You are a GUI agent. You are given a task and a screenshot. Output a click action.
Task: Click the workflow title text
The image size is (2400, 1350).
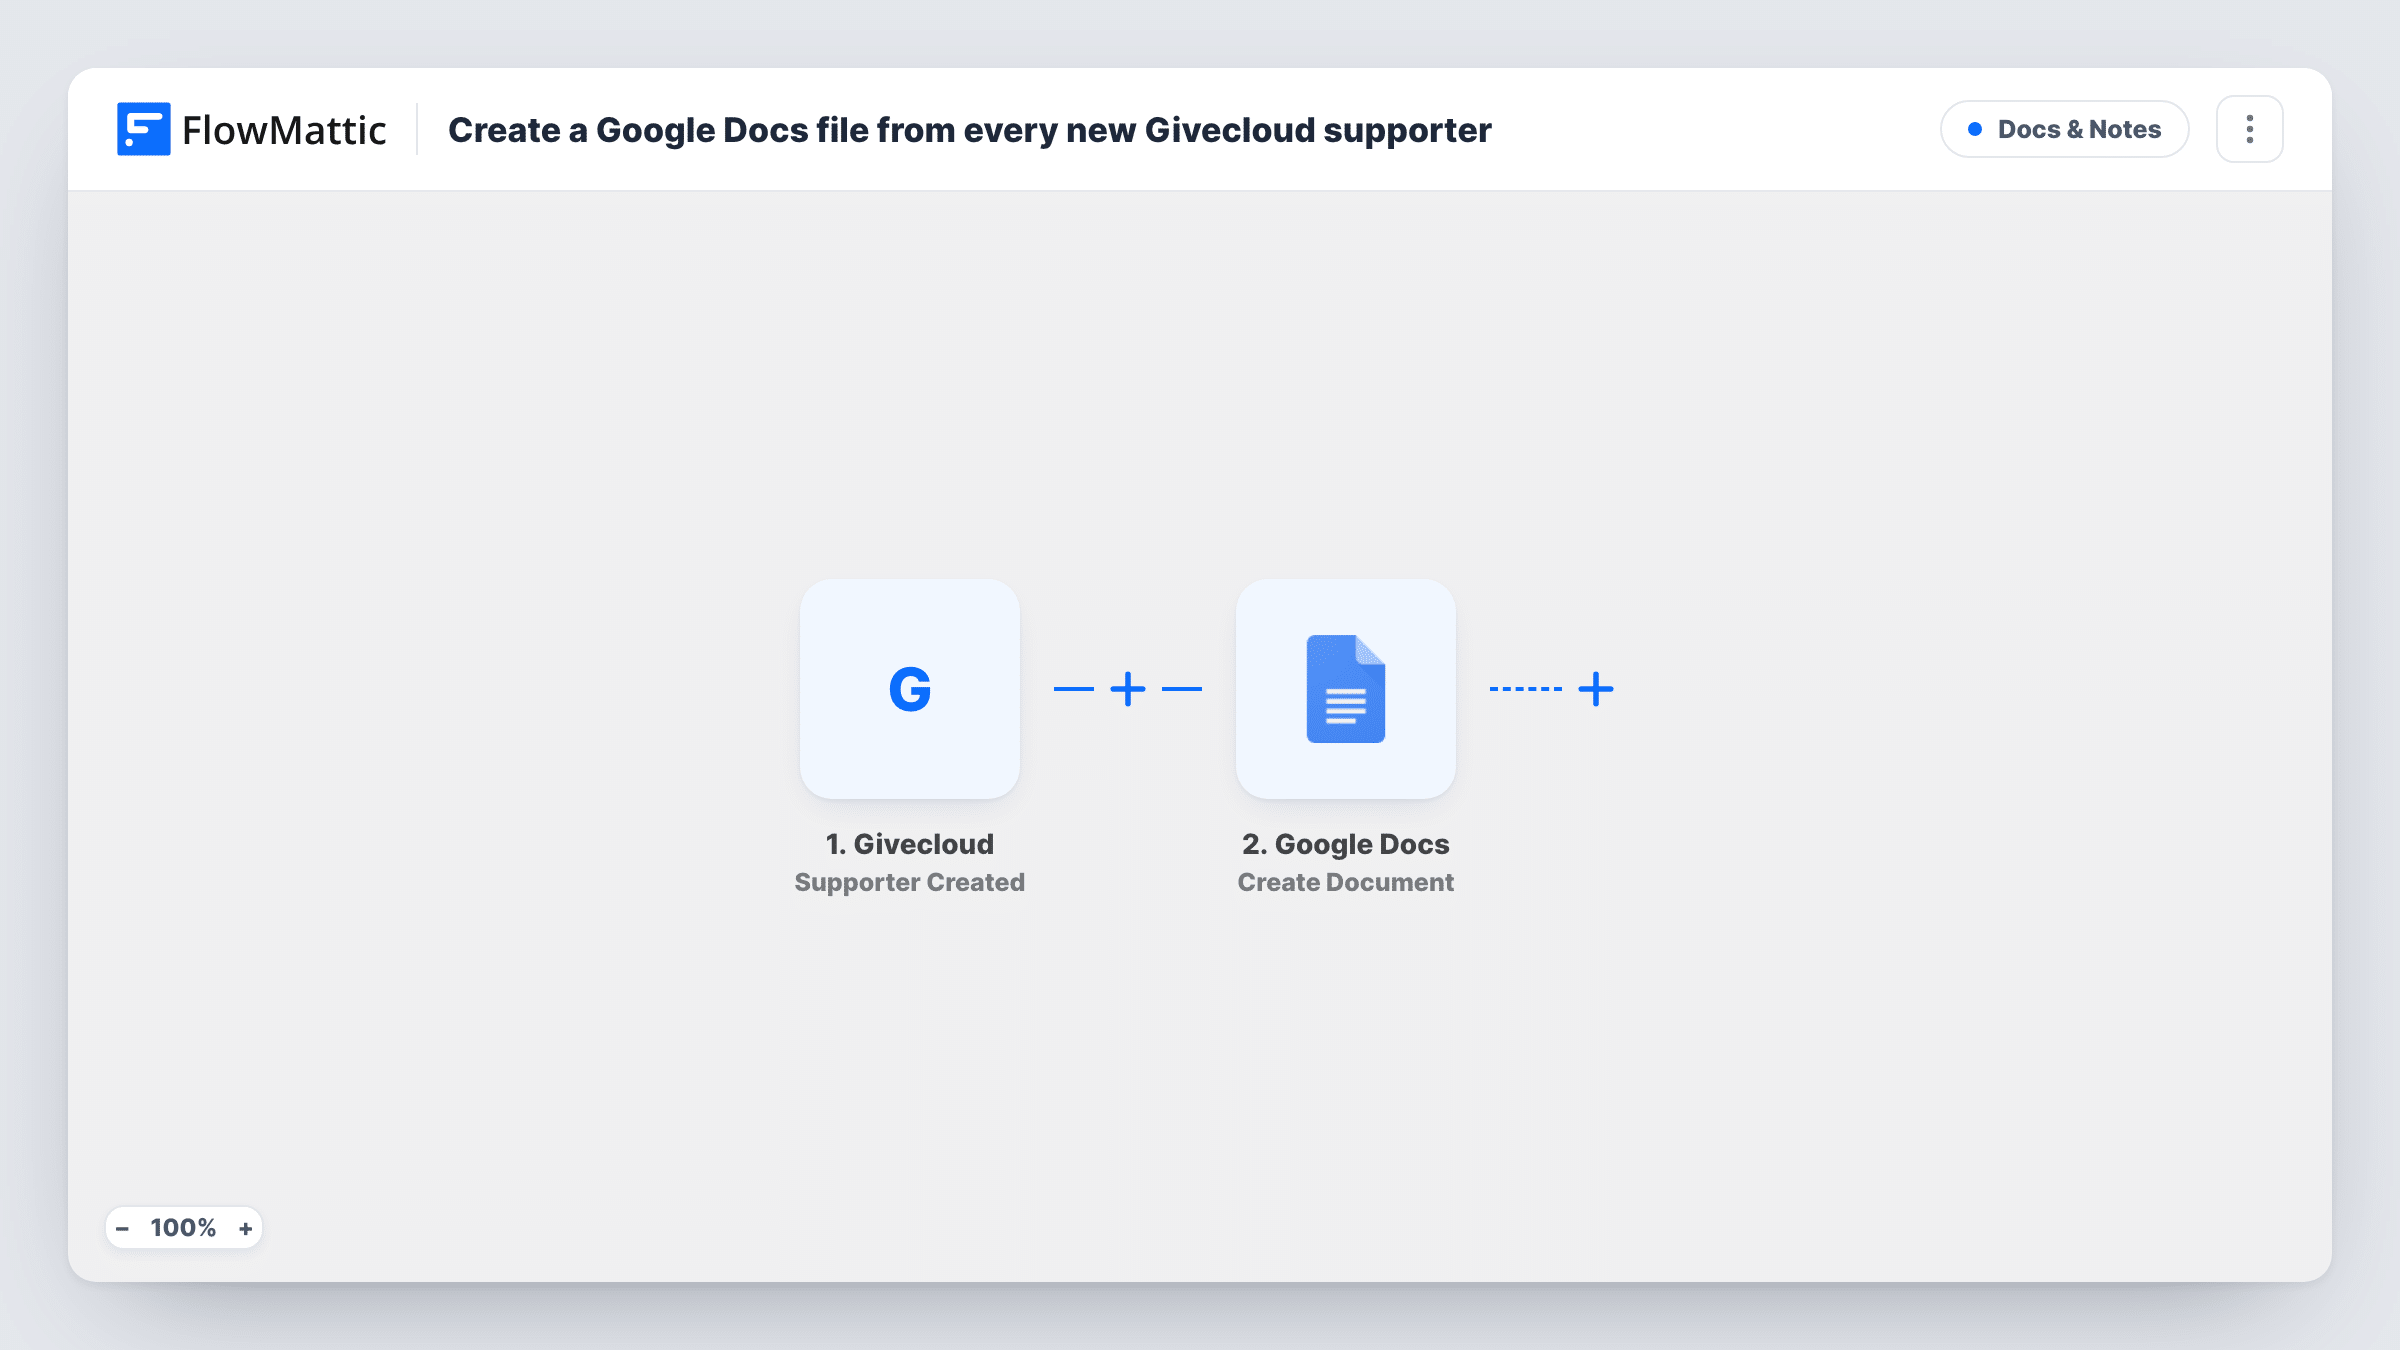click(970, 130)
